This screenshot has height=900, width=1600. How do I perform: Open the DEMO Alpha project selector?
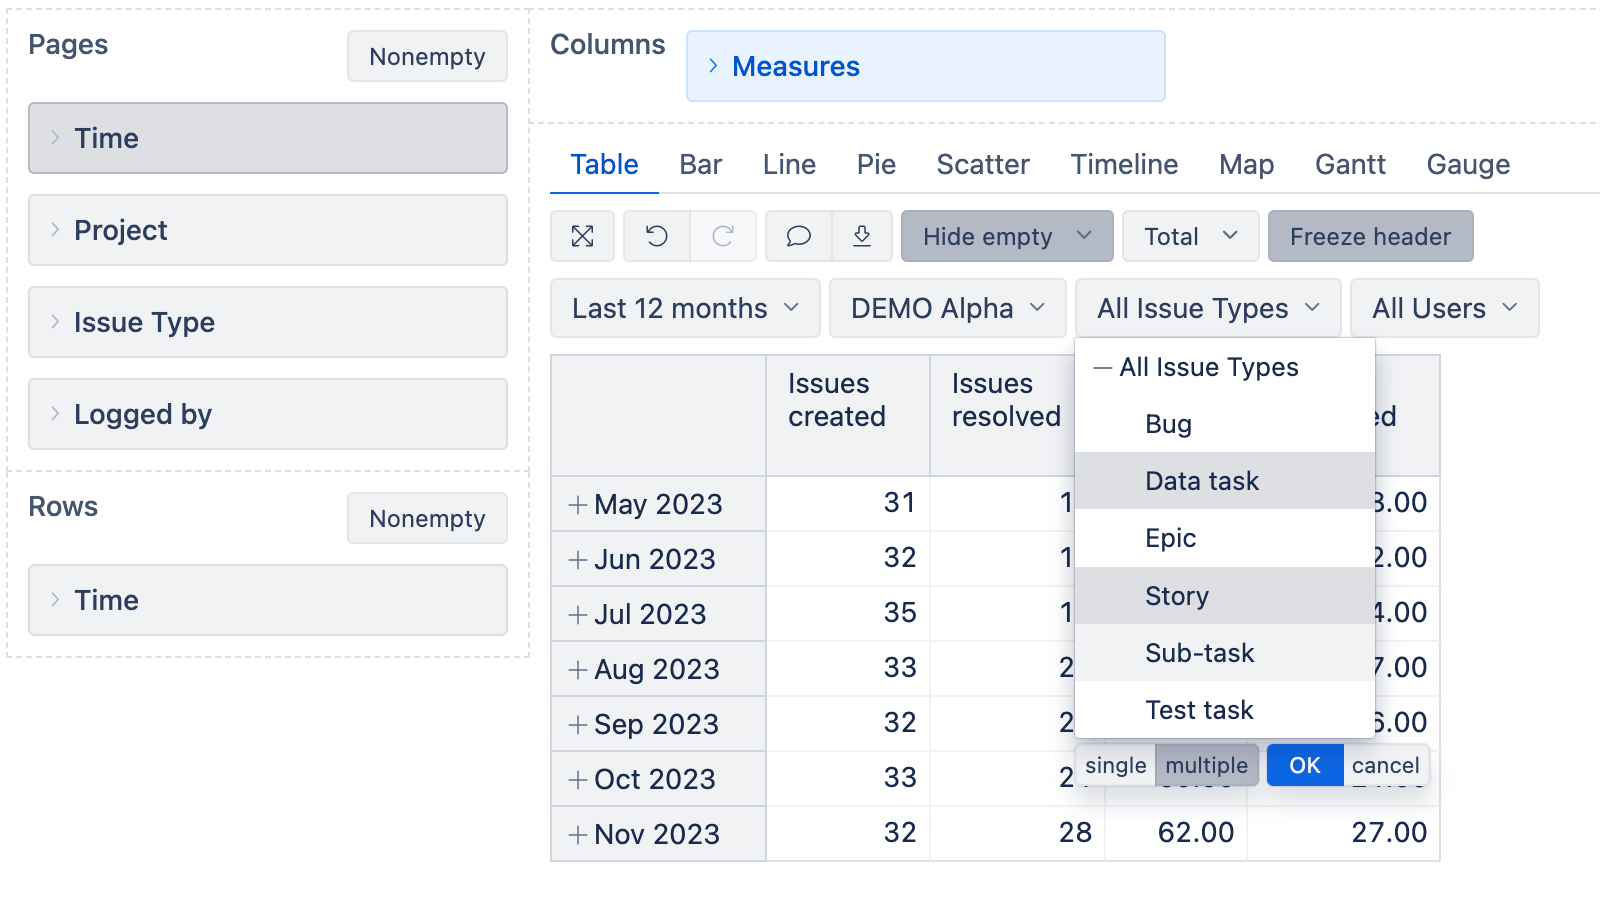pyautogui.click(x=945, y=308)
